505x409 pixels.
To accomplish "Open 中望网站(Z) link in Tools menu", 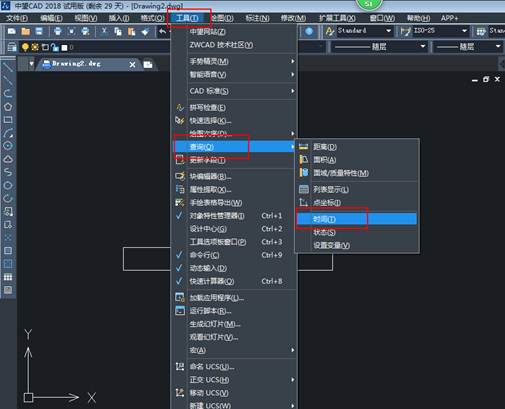I will 233,32.
